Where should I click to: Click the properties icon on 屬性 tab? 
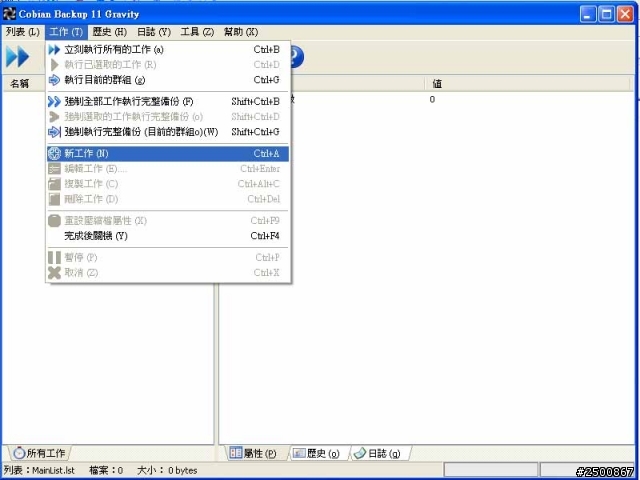236,453
